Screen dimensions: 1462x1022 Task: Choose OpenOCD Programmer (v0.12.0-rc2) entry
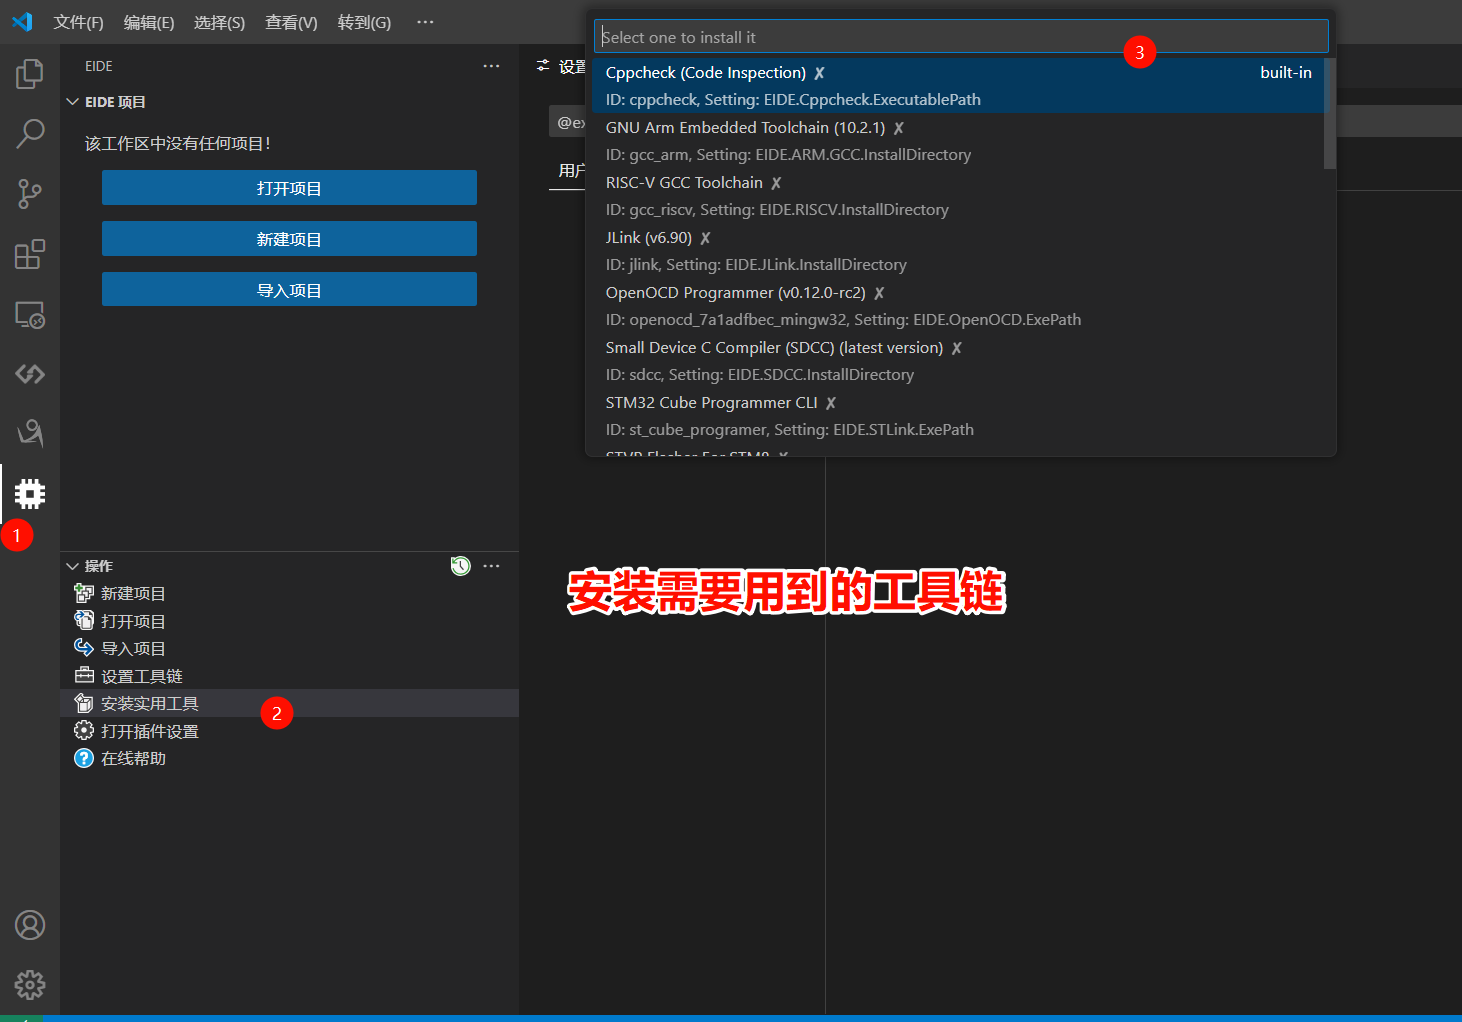click(x=957, y=306)
